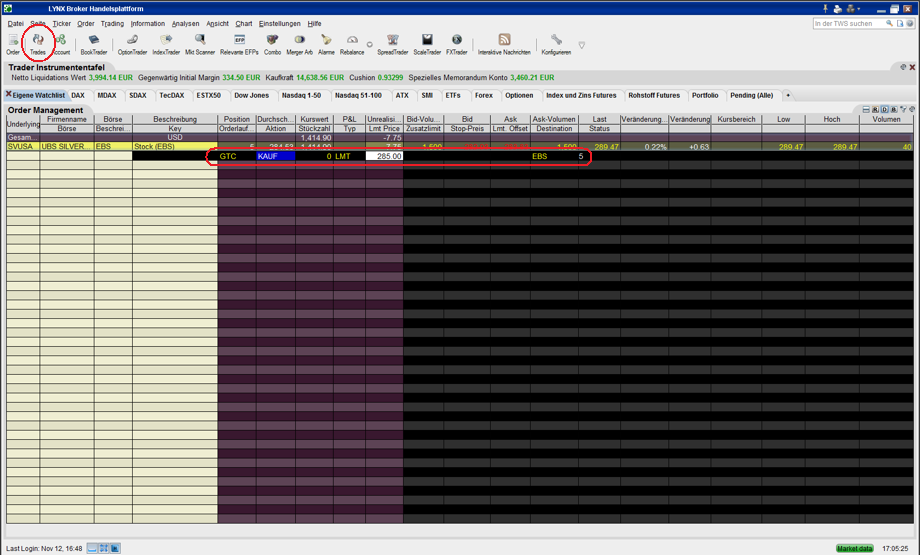The image size is (920, 555).
Task: Select the Portfolio tab
Action: coord(705,95)
